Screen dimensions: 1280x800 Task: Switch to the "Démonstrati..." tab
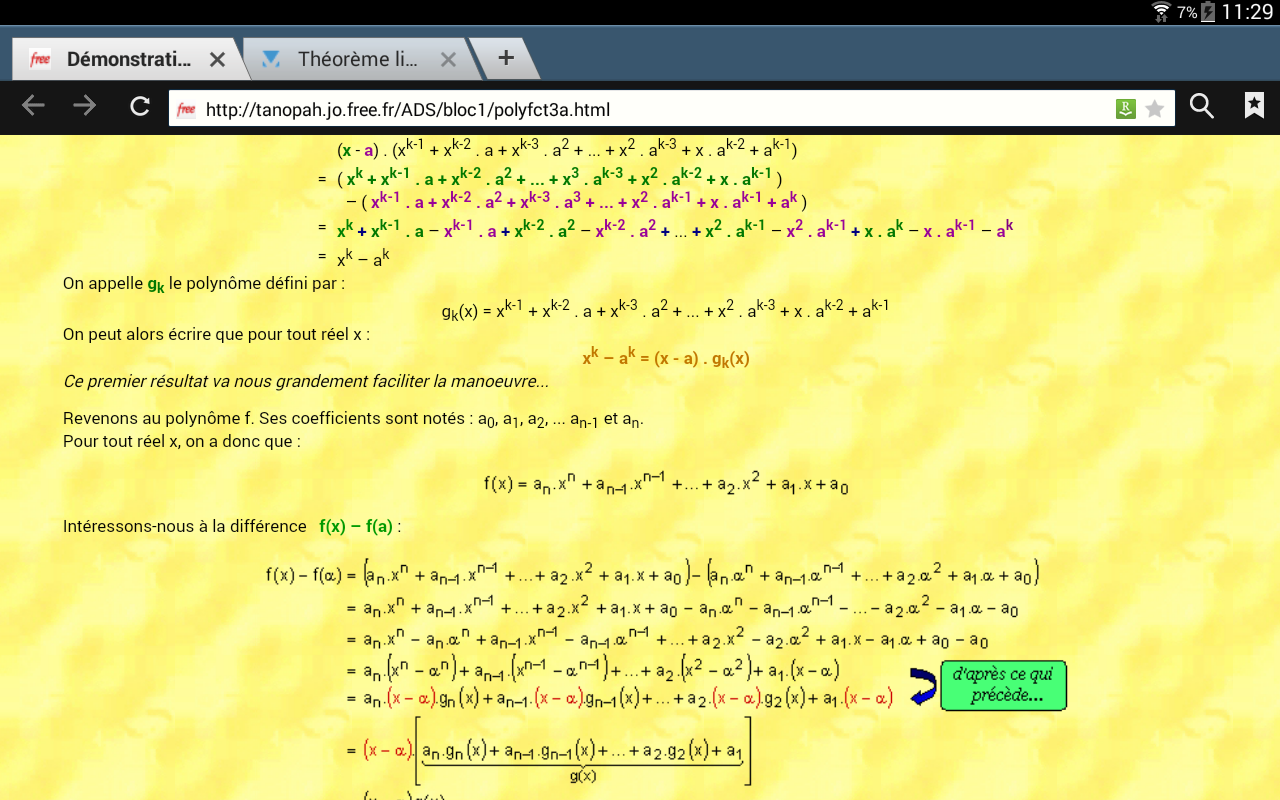128,60
